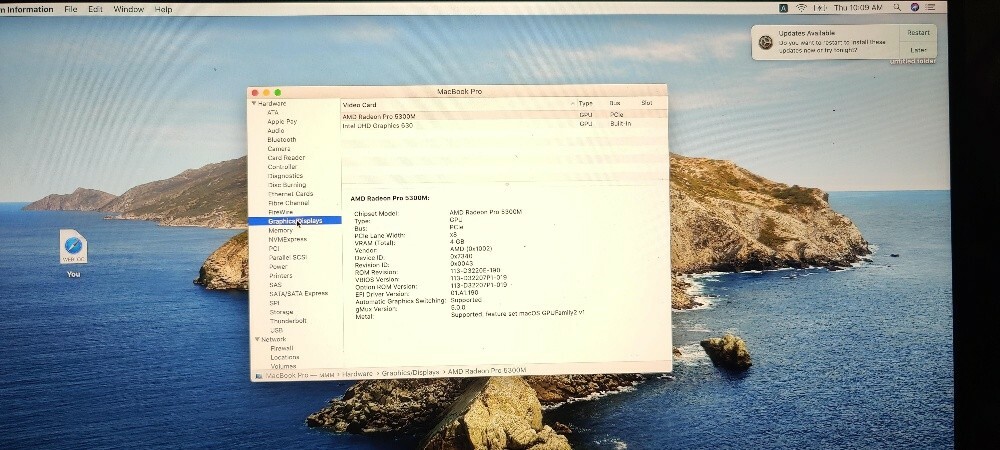The width and height of the screenshot is (1000, 450).
Task: Select ATA in the Hardware list
Action: [x=273, y=112]
